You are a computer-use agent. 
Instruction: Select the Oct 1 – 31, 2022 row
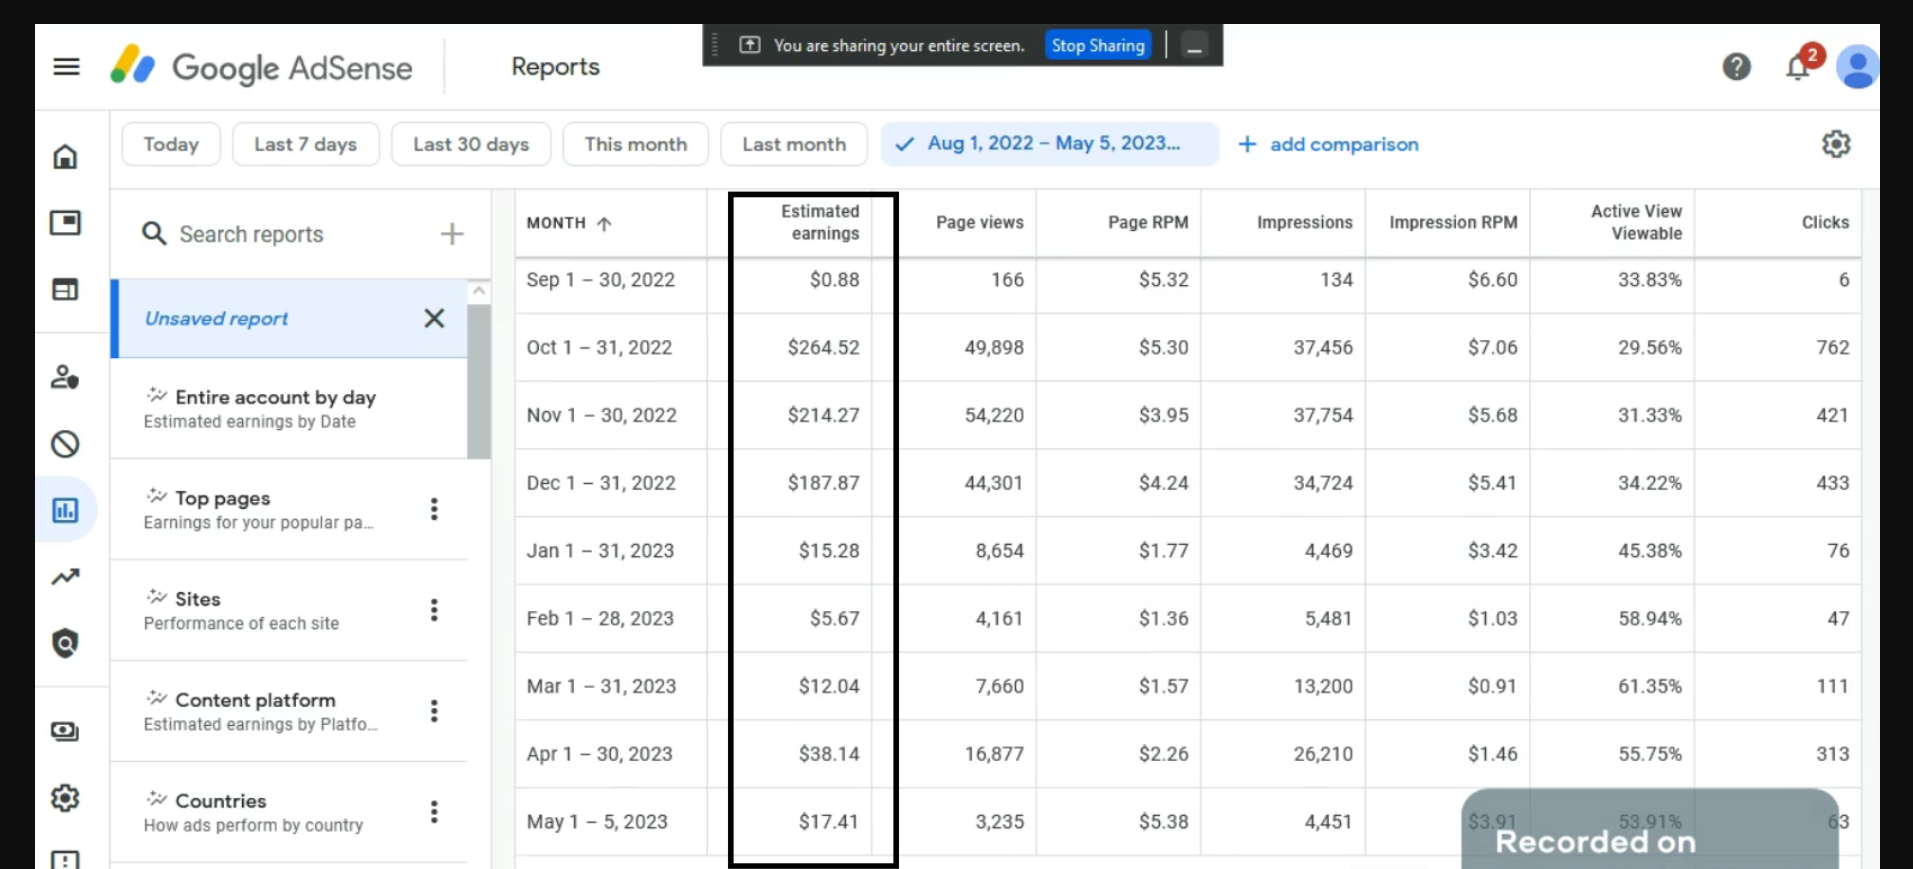[1188, 347]
